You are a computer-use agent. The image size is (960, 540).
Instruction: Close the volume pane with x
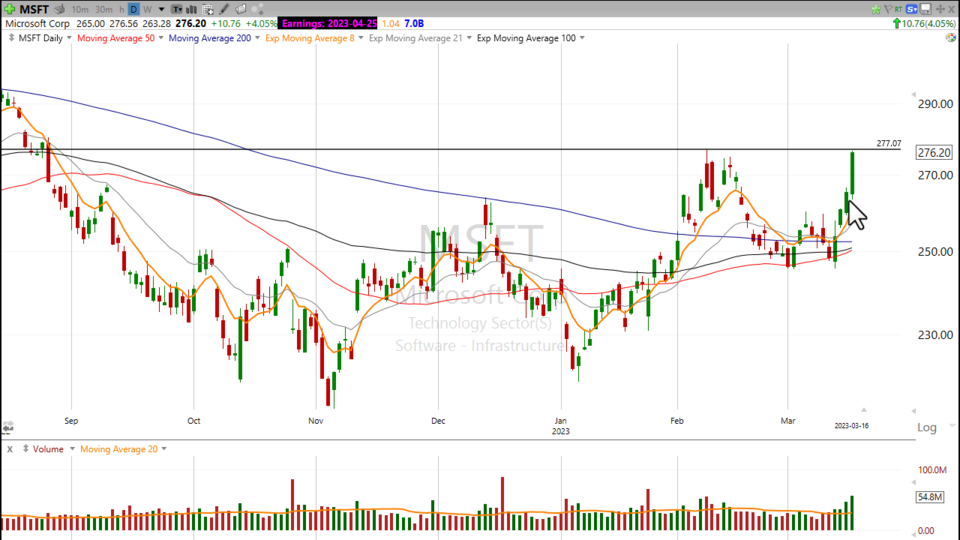click(9, 449)
